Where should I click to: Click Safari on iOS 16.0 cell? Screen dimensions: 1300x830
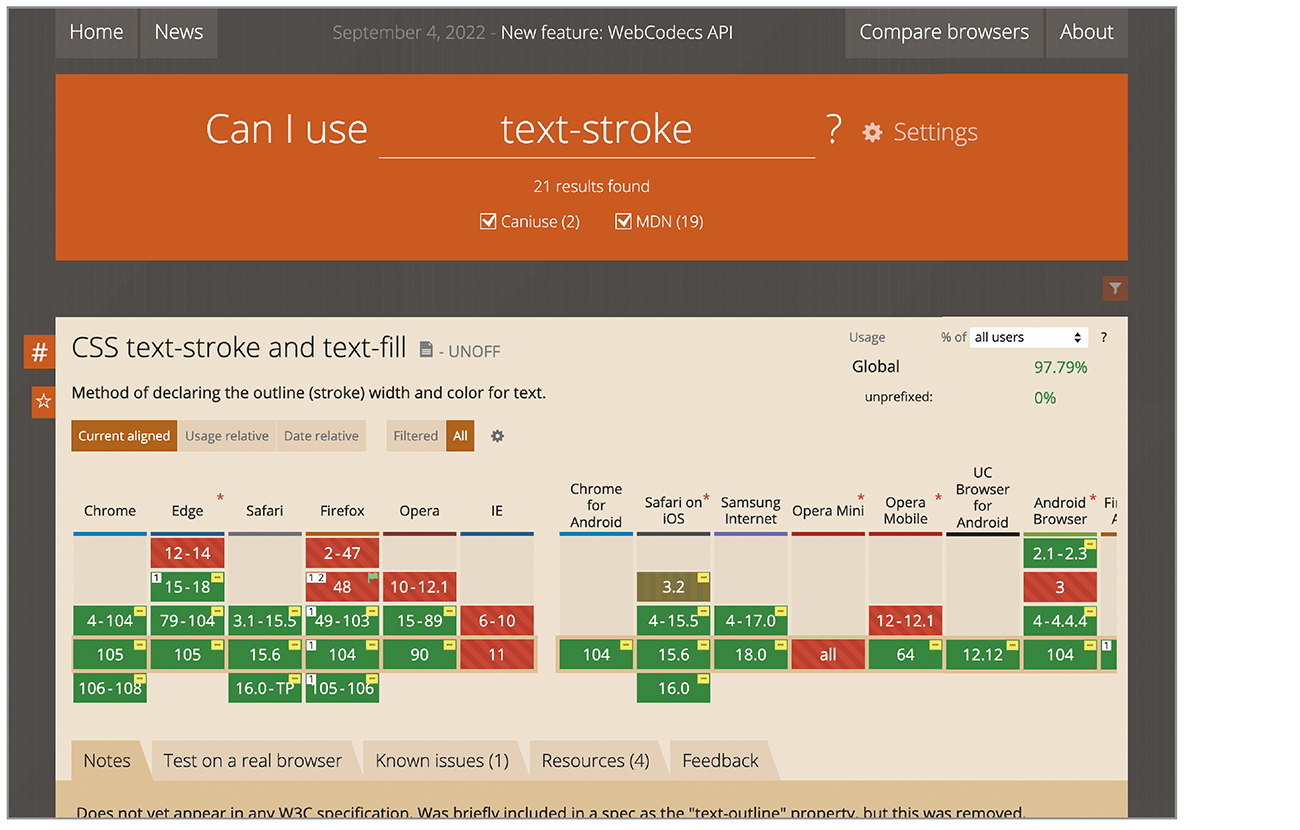(674, 689)
